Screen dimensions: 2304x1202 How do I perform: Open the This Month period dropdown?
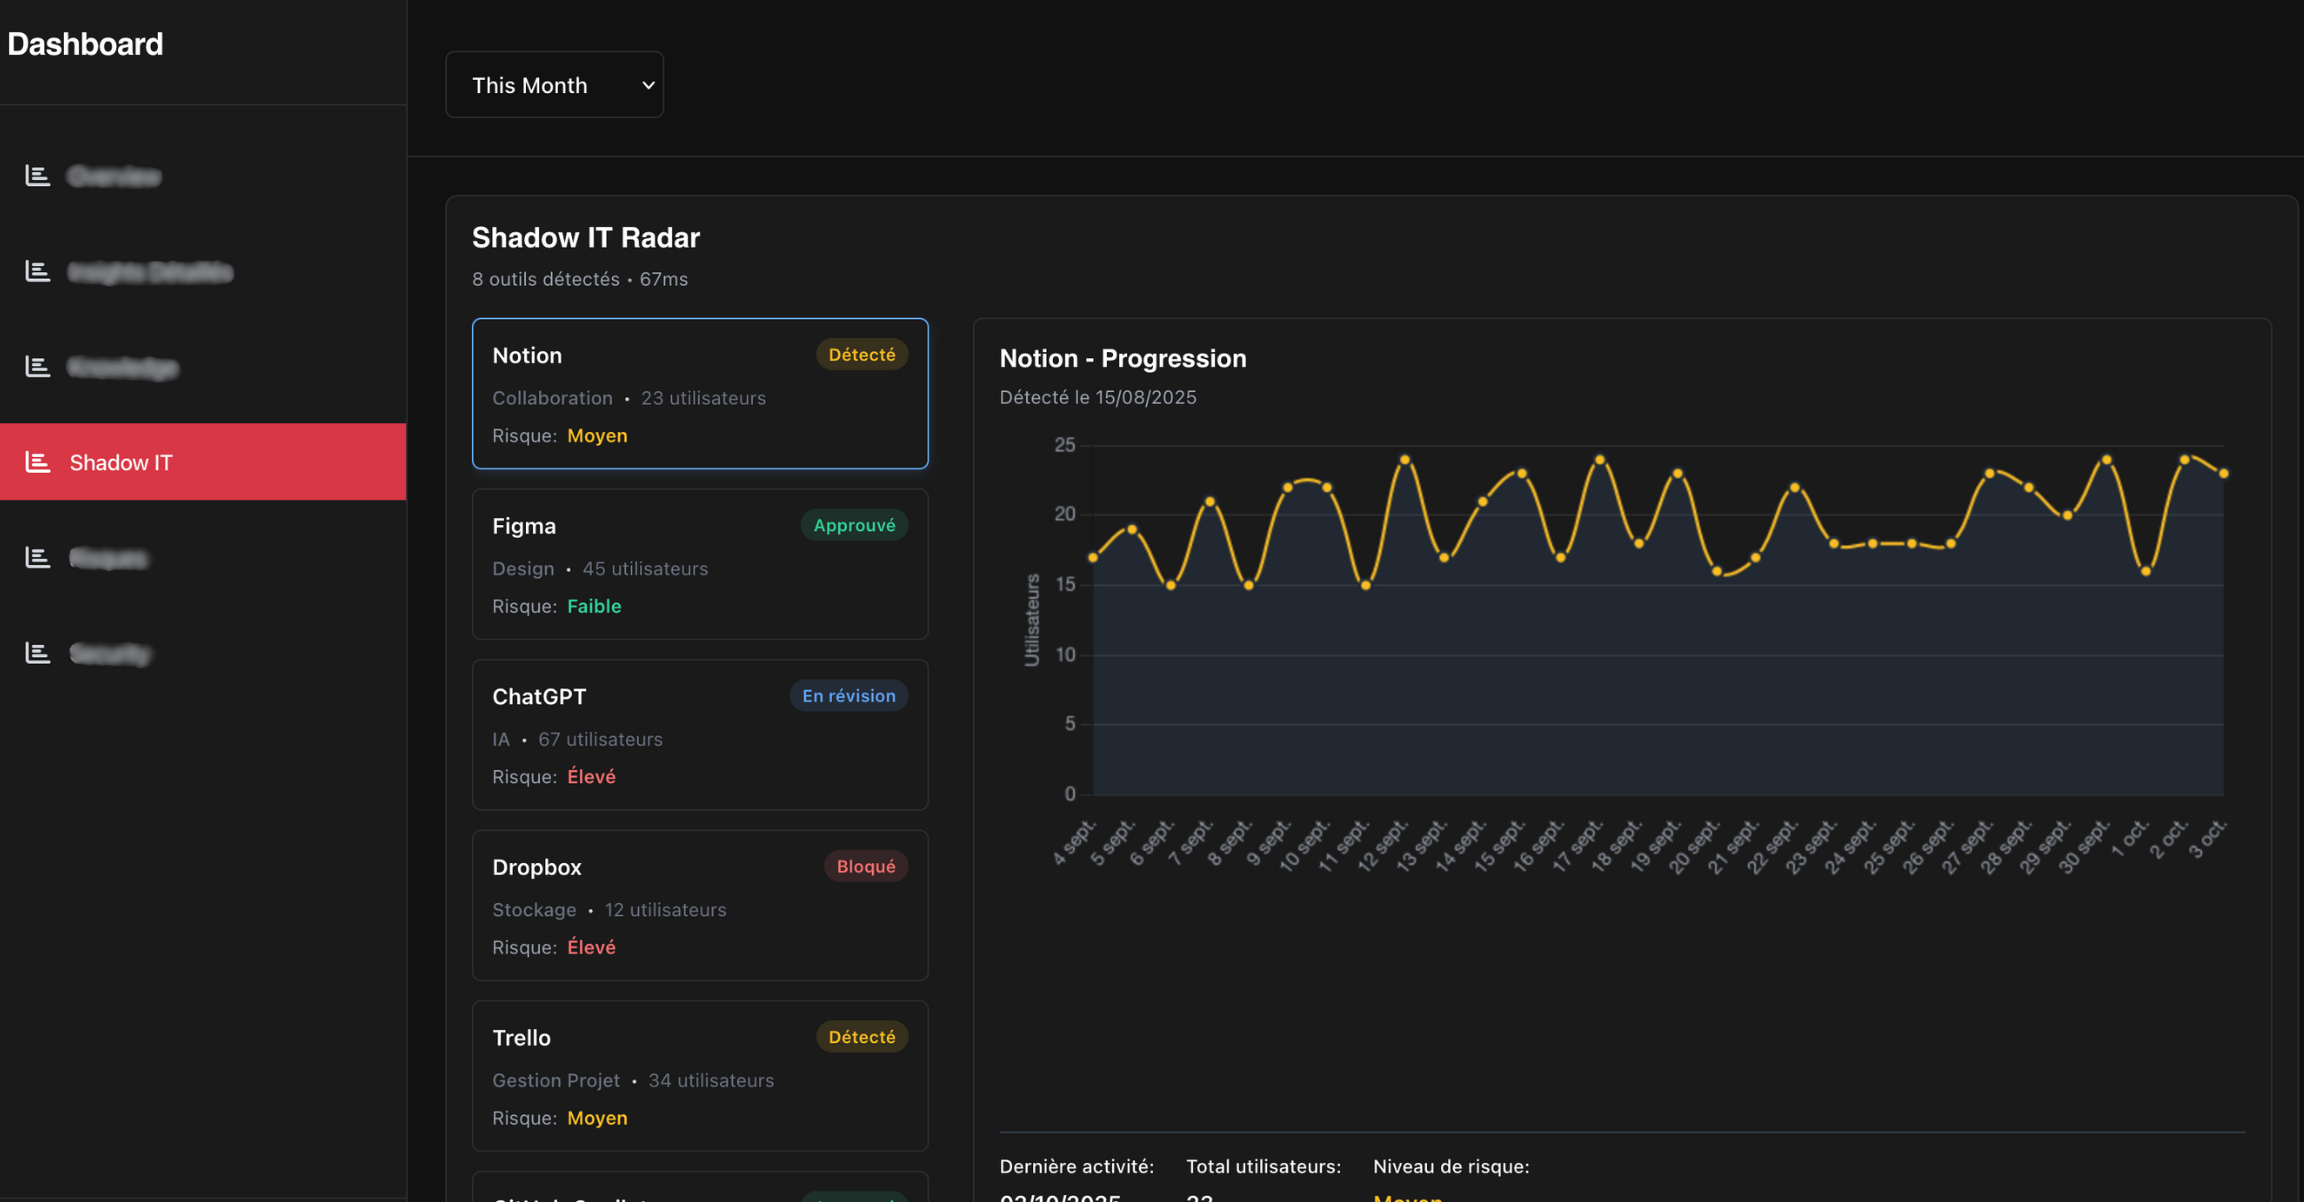554,85
